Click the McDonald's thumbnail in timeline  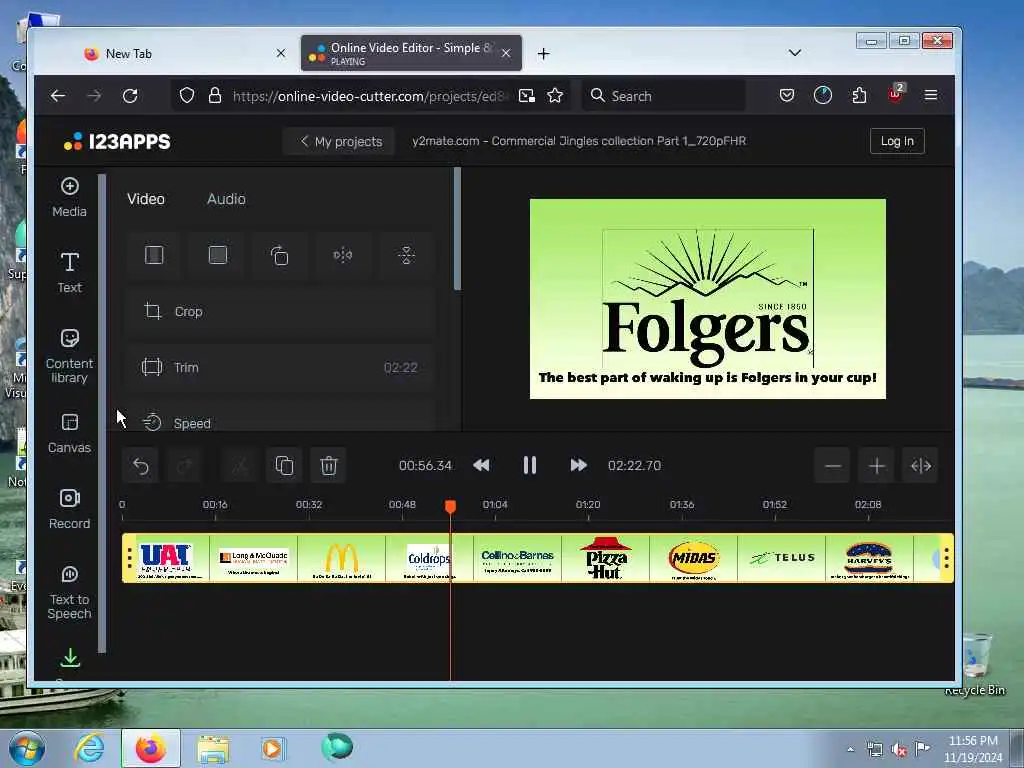click(342, 558)
